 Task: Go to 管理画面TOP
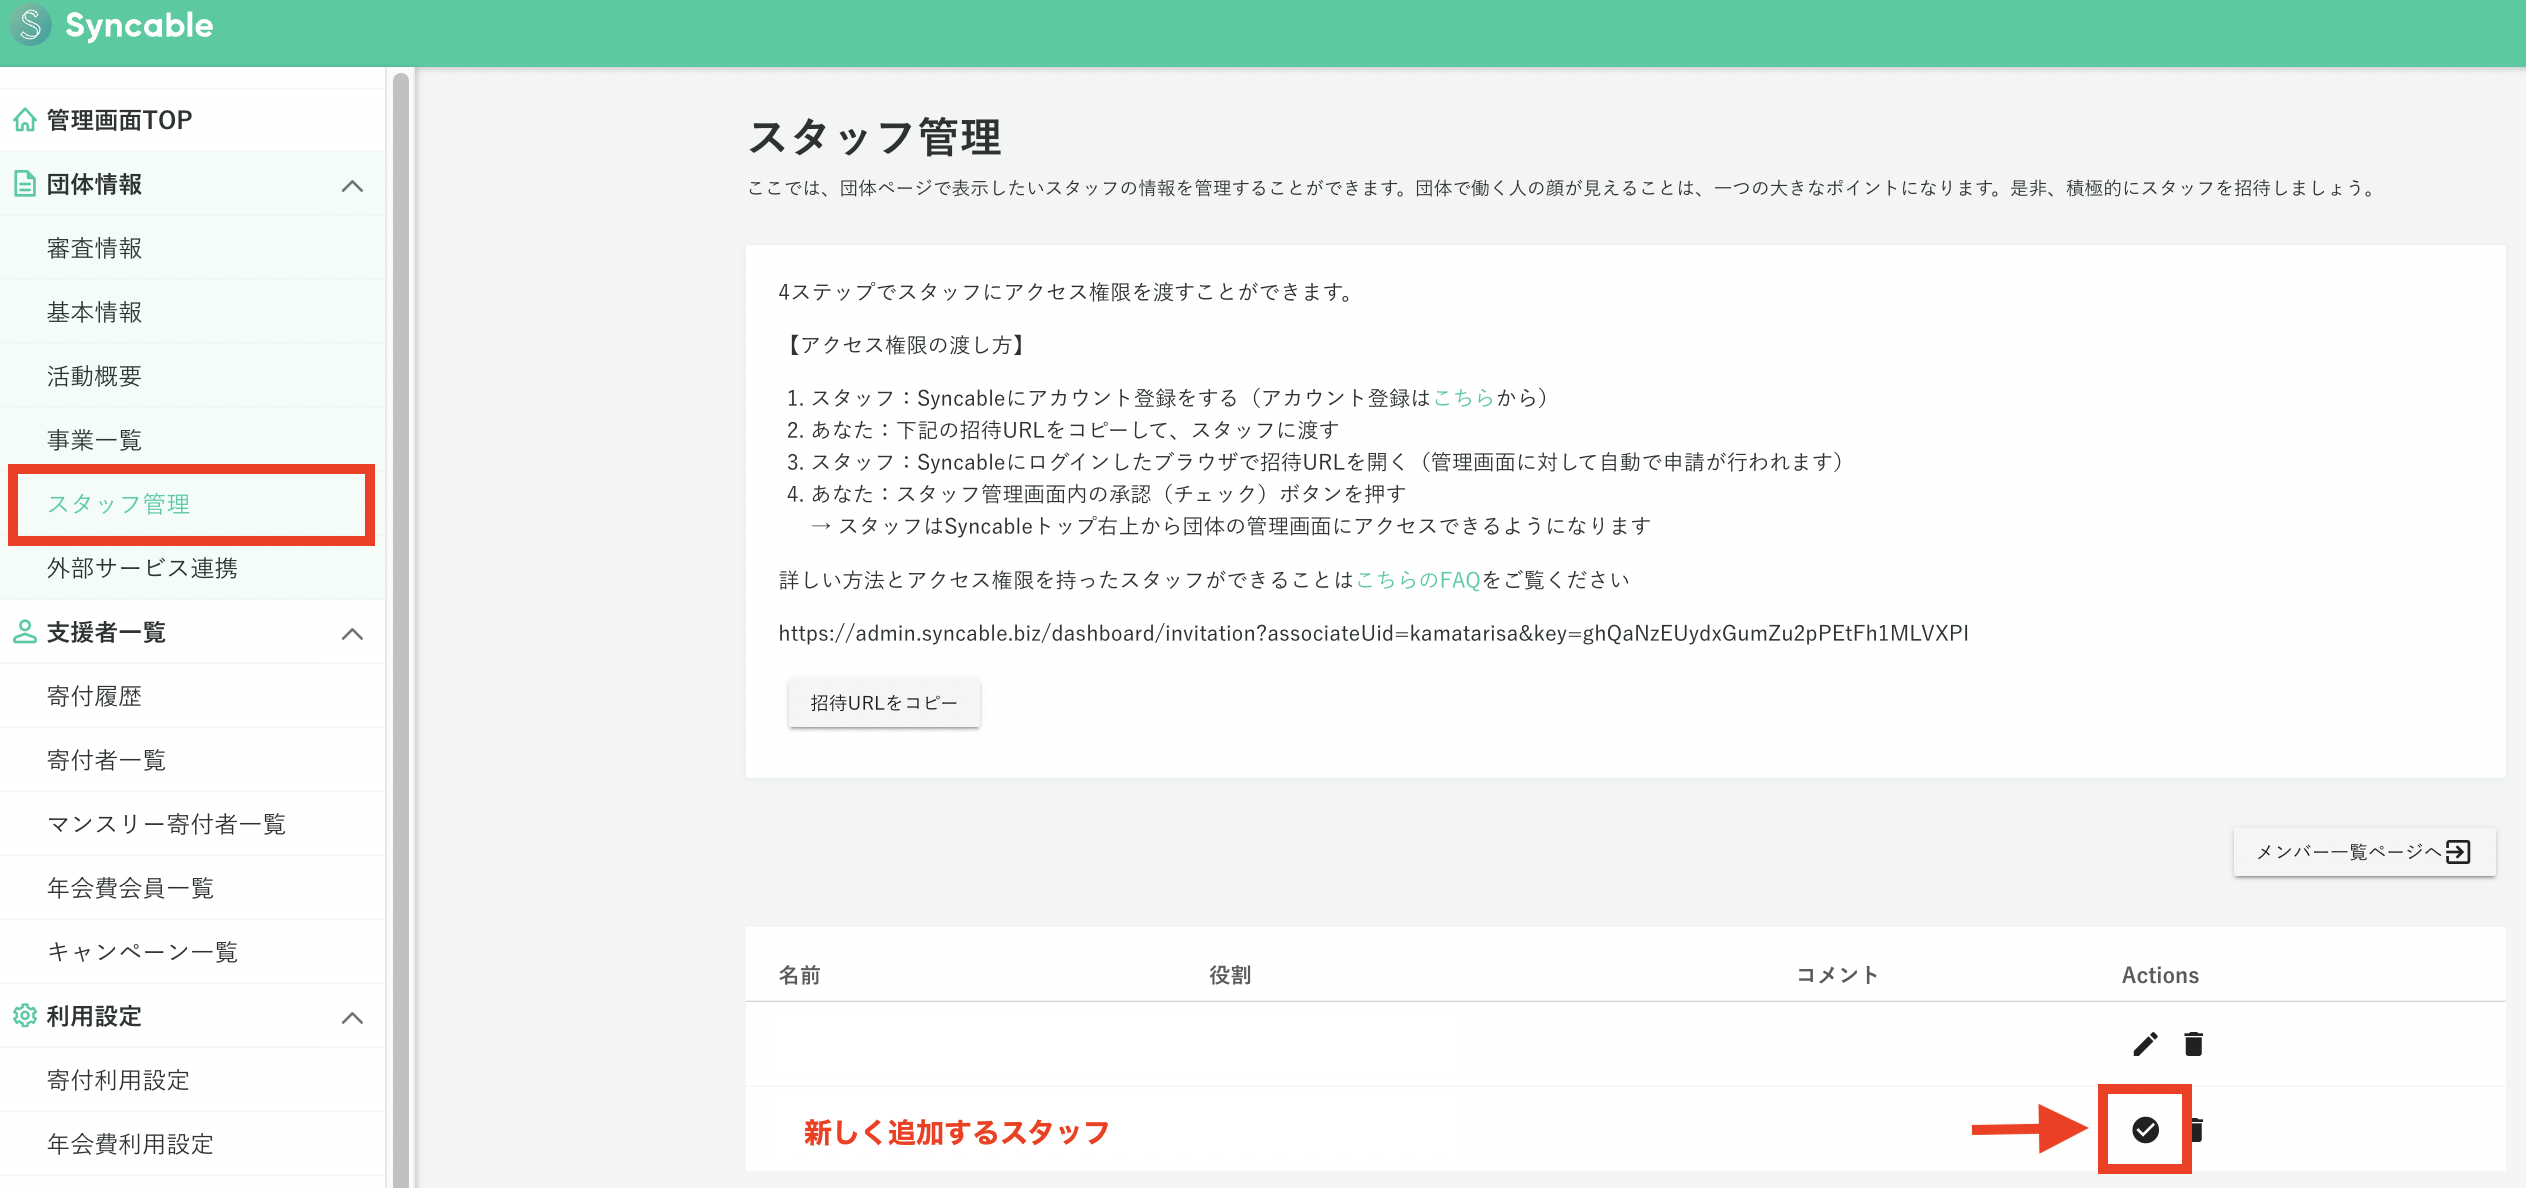click(192, 120)
